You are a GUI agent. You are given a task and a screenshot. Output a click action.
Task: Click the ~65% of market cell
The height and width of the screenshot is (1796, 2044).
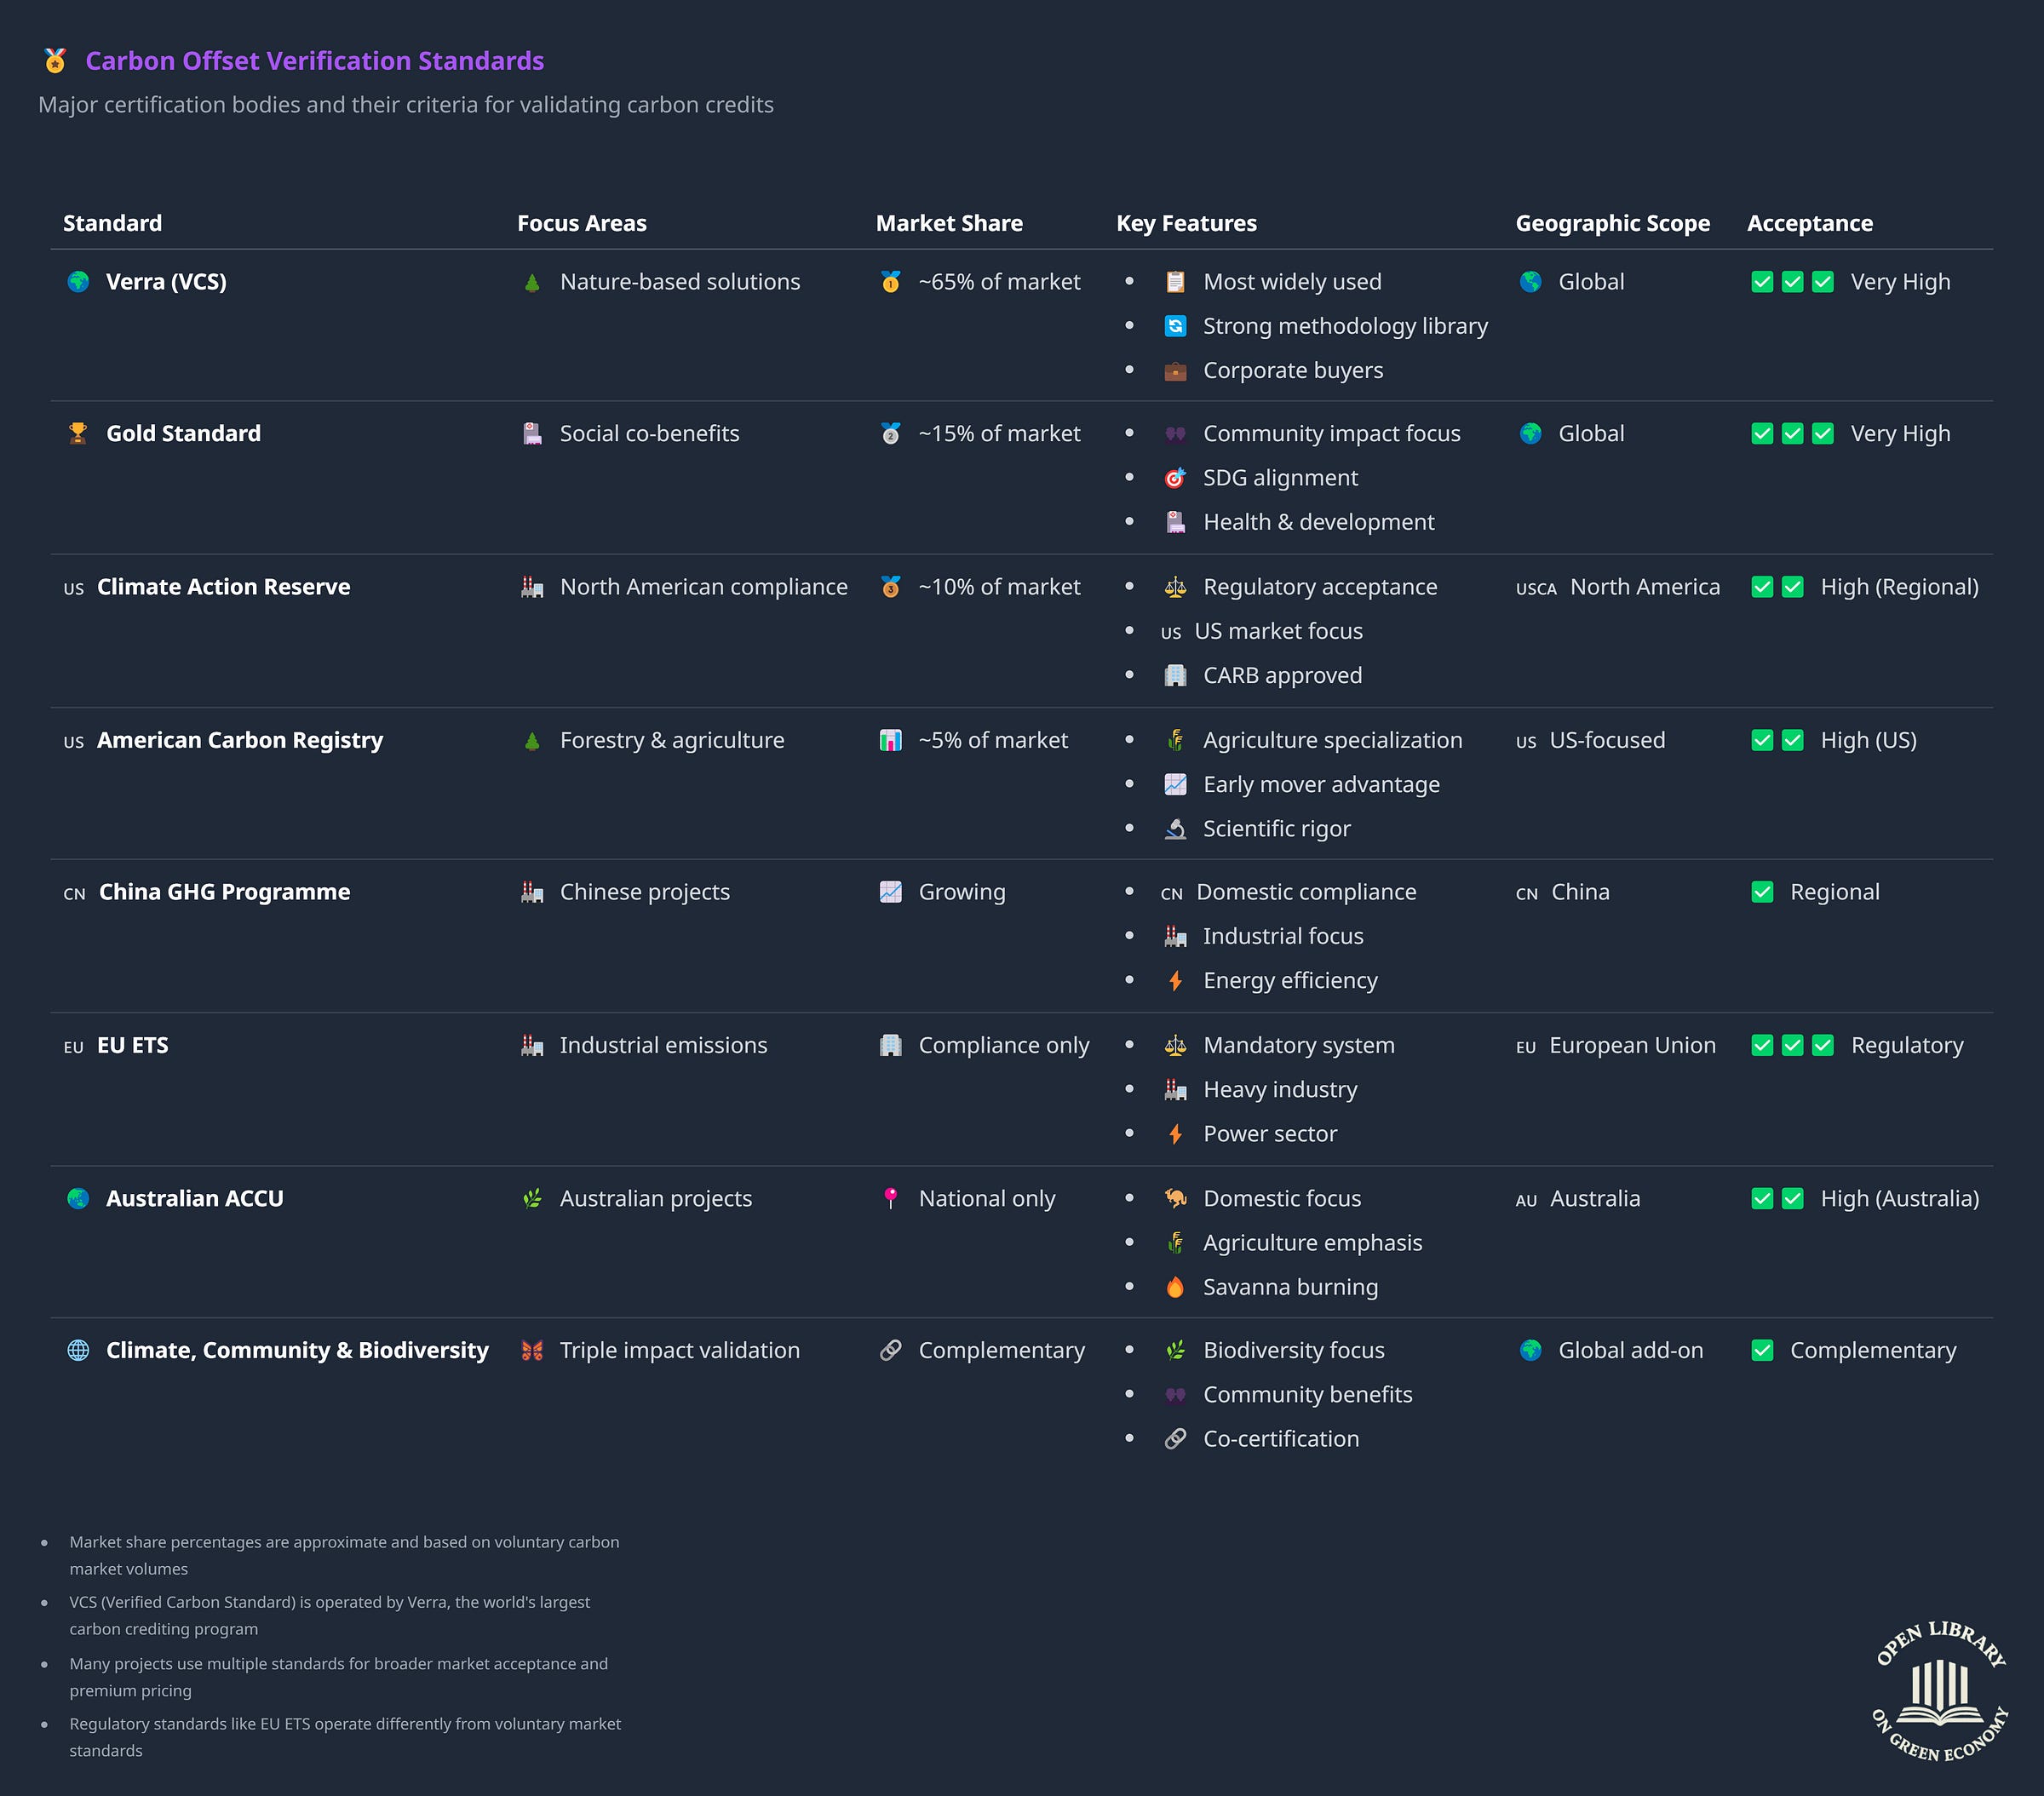click(x=998, y=282)
